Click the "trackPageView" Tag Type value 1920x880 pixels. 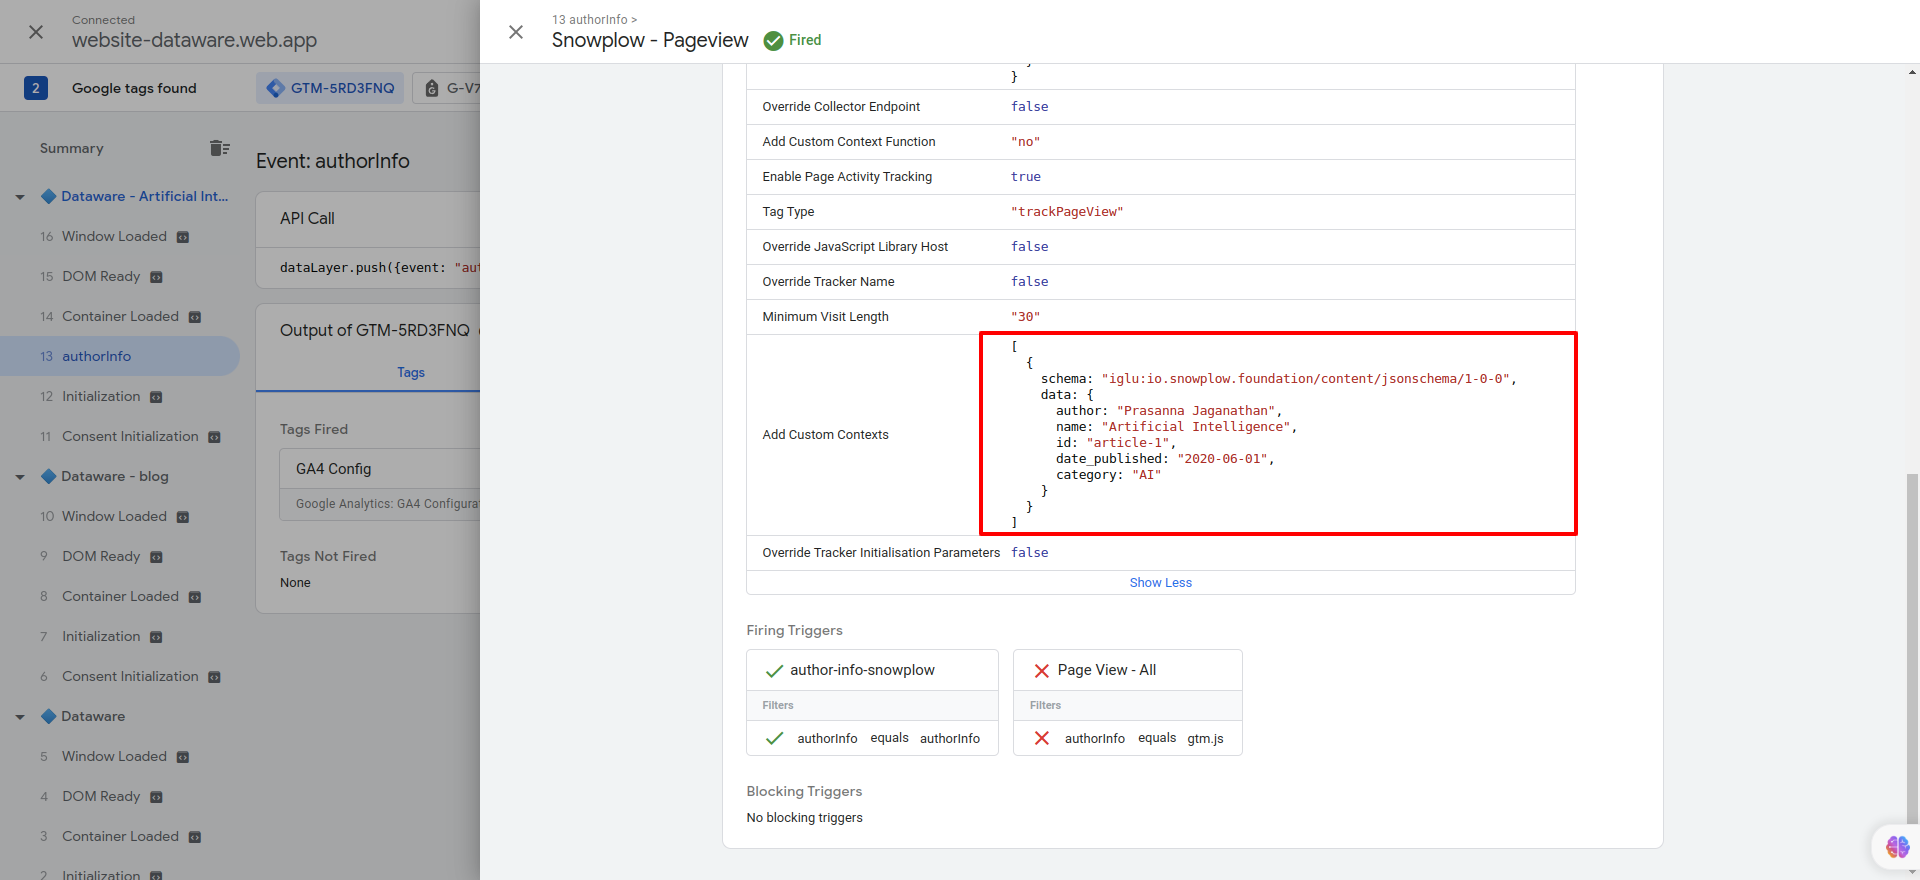(x=1067, y=211)
